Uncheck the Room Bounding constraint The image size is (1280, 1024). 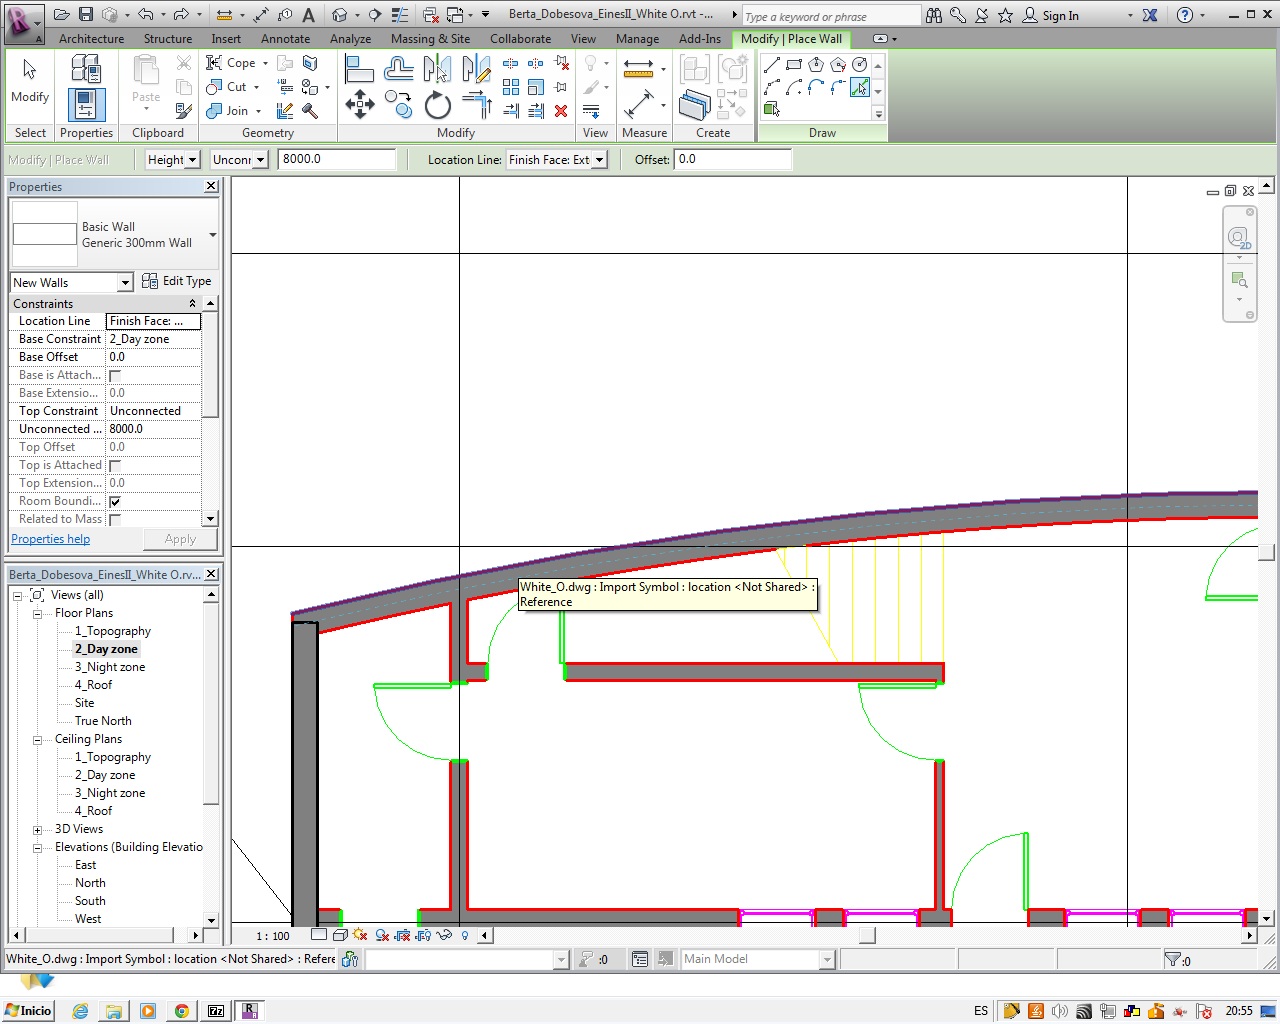(x=115, y=501)
